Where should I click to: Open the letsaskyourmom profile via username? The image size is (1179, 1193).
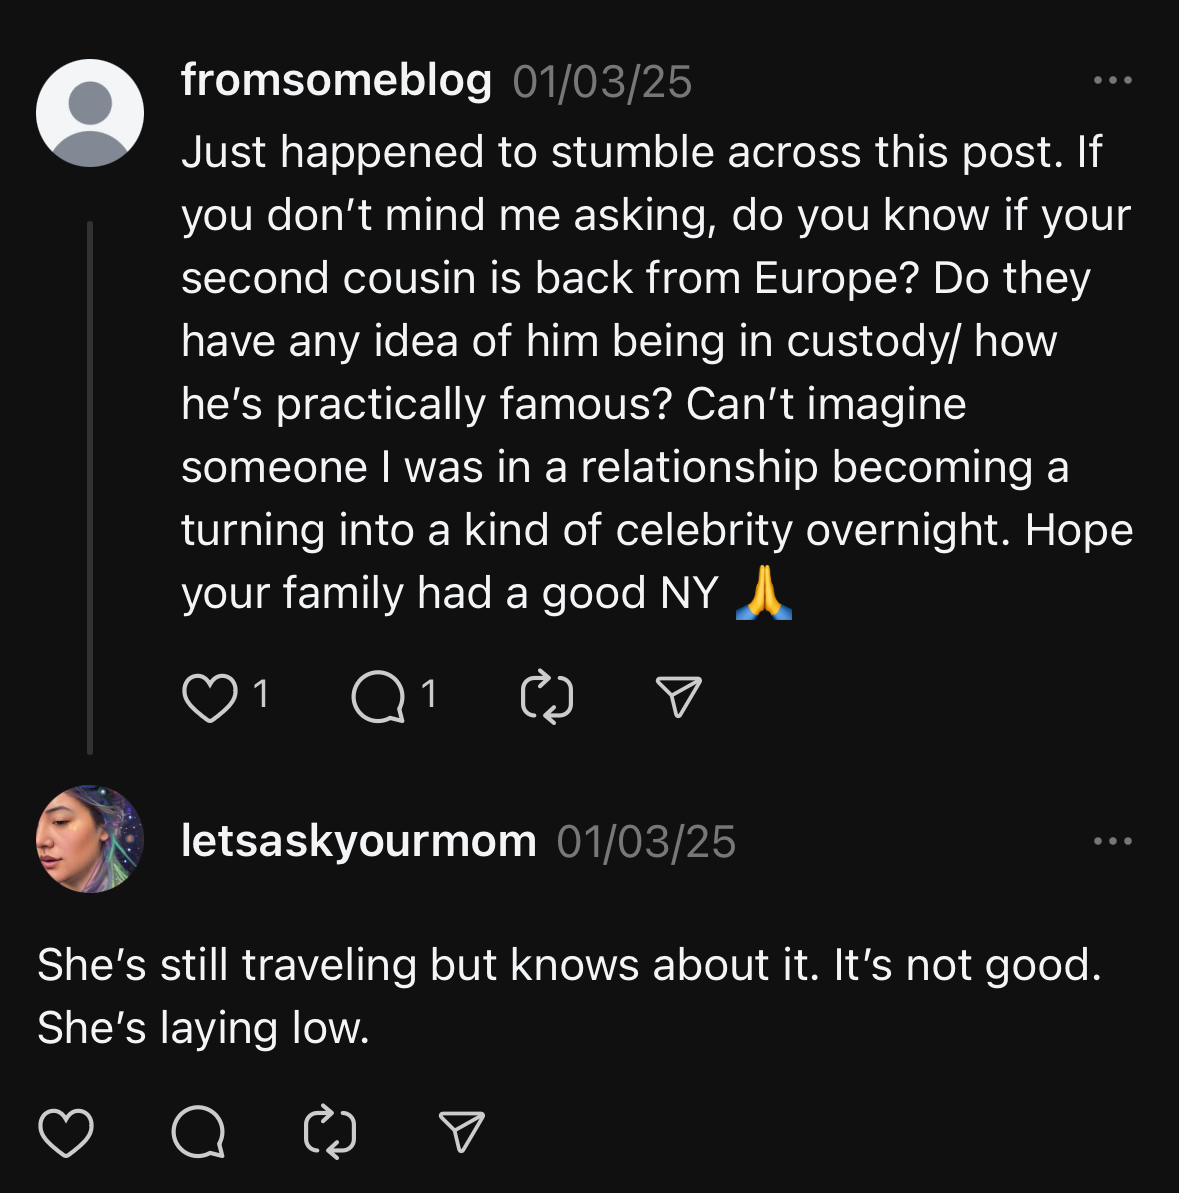pos(358,841)
